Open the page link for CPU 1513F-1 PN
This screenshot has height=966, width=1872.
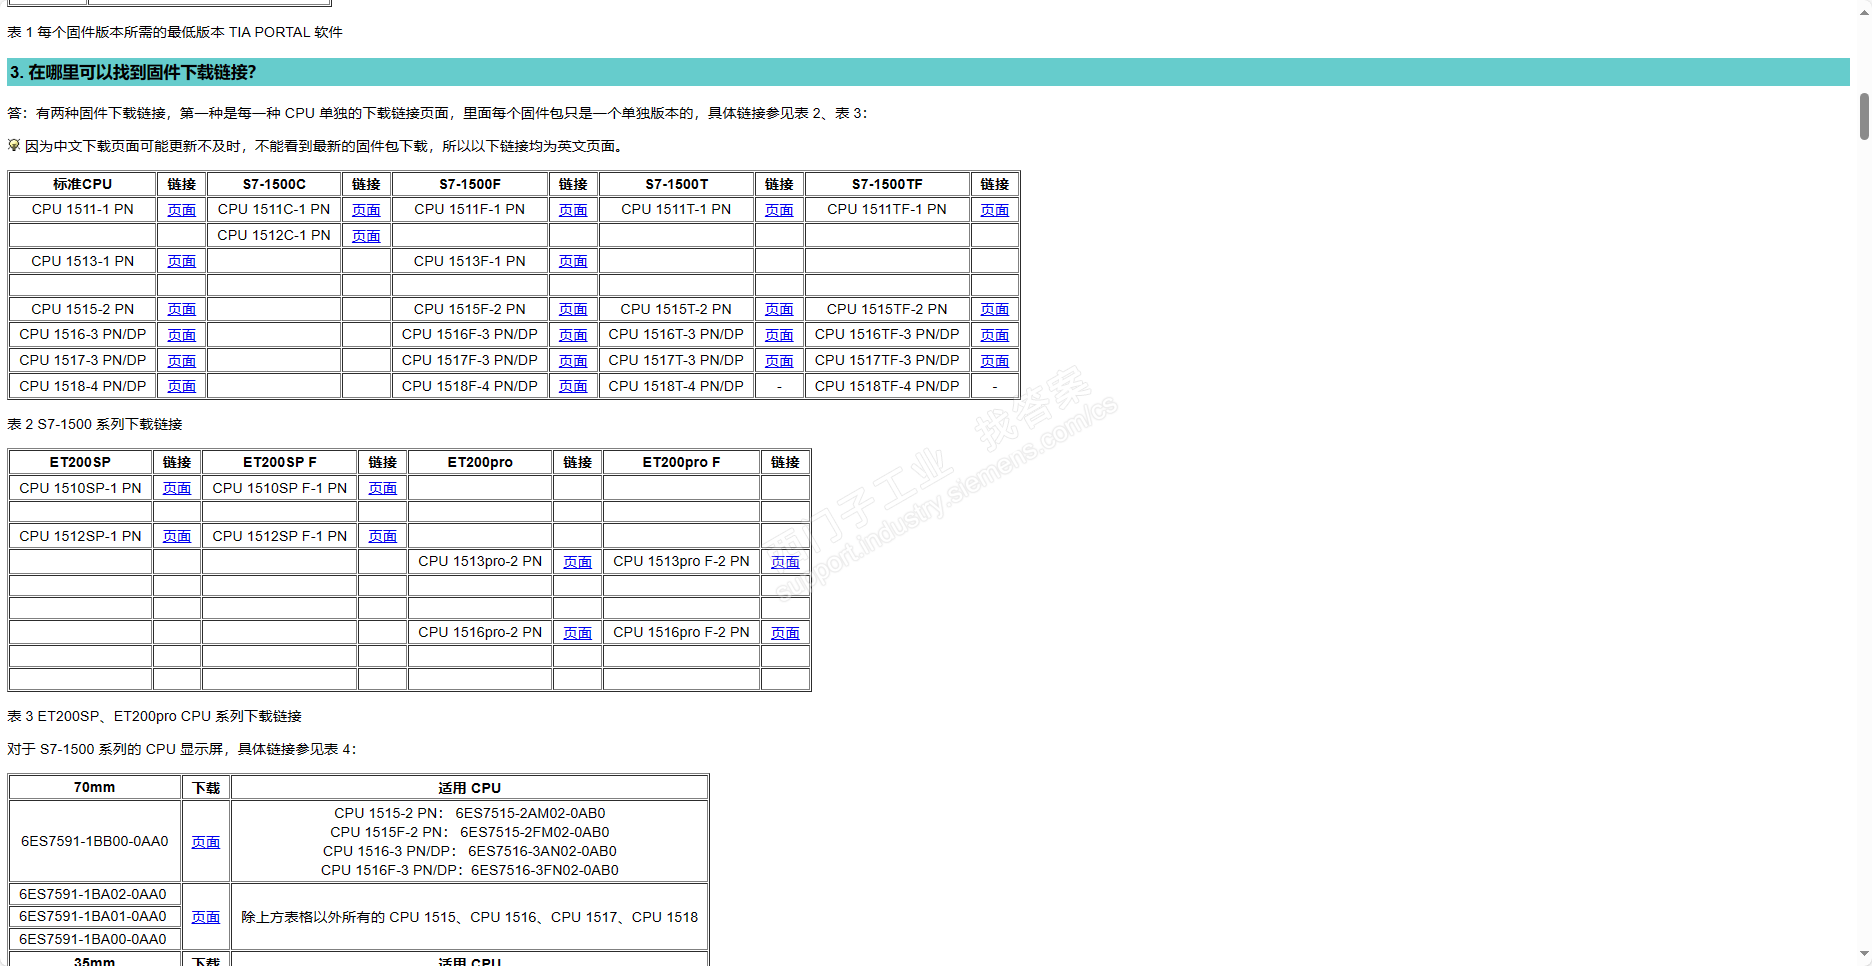(x=573, y=261)
